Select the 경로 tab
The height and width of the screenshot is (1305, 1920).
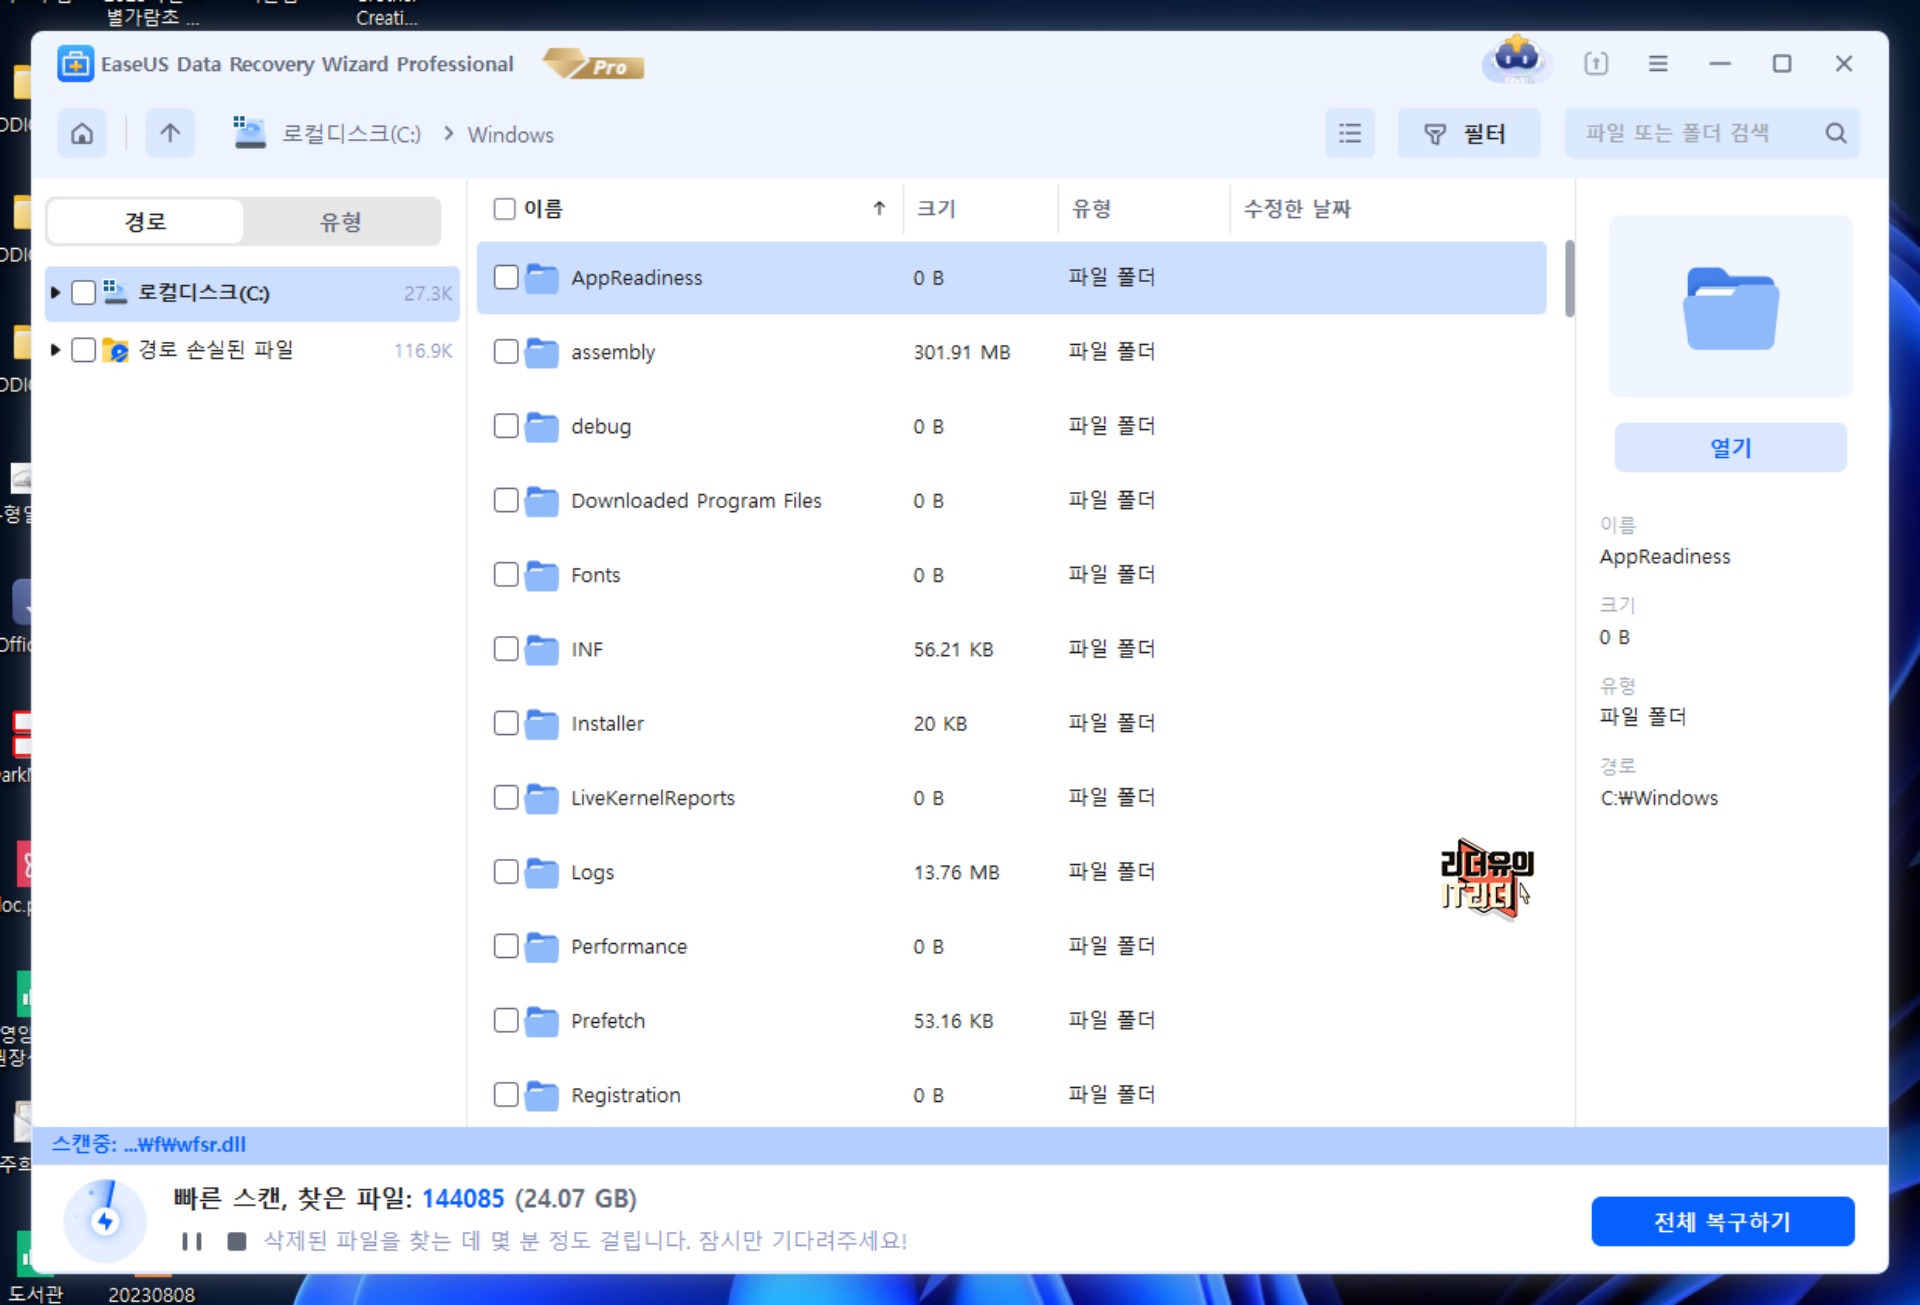pos(145,221)
